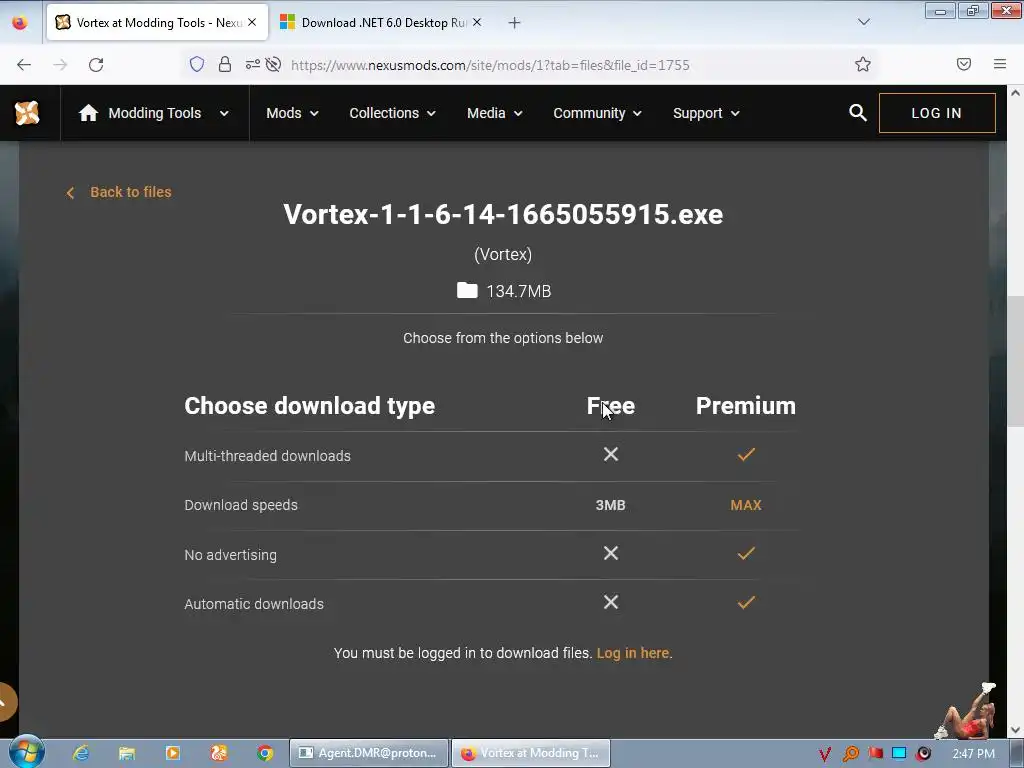Click the Automatic downloads row label
The image size is (1024, 768).
click(x=254, y=604)
